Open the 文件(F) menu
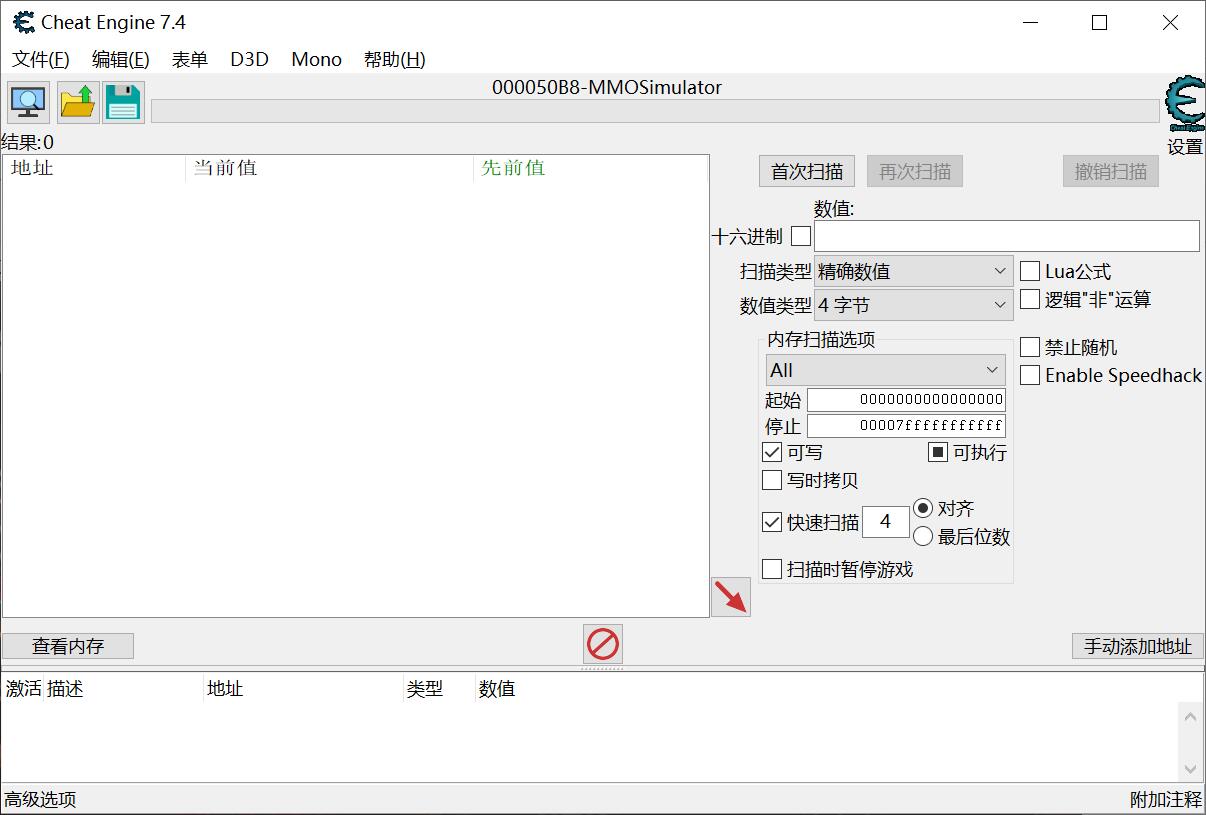The image size is (1206, 815). pos(41,59)
